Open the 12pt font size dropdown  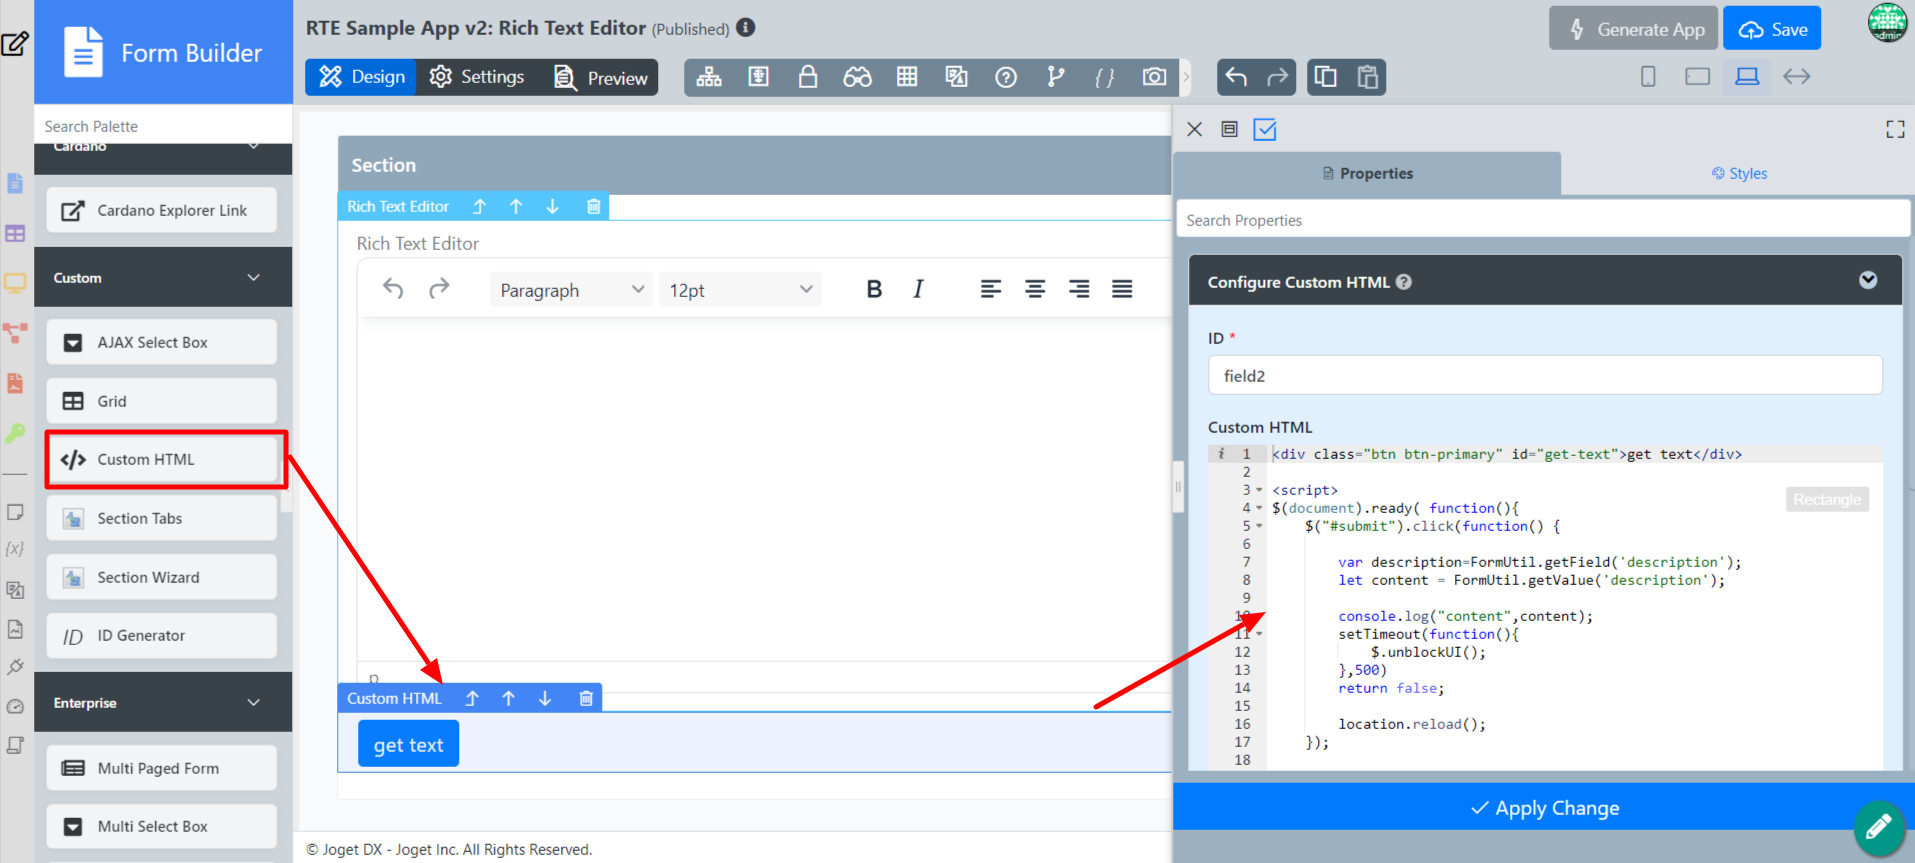[740, 290]
